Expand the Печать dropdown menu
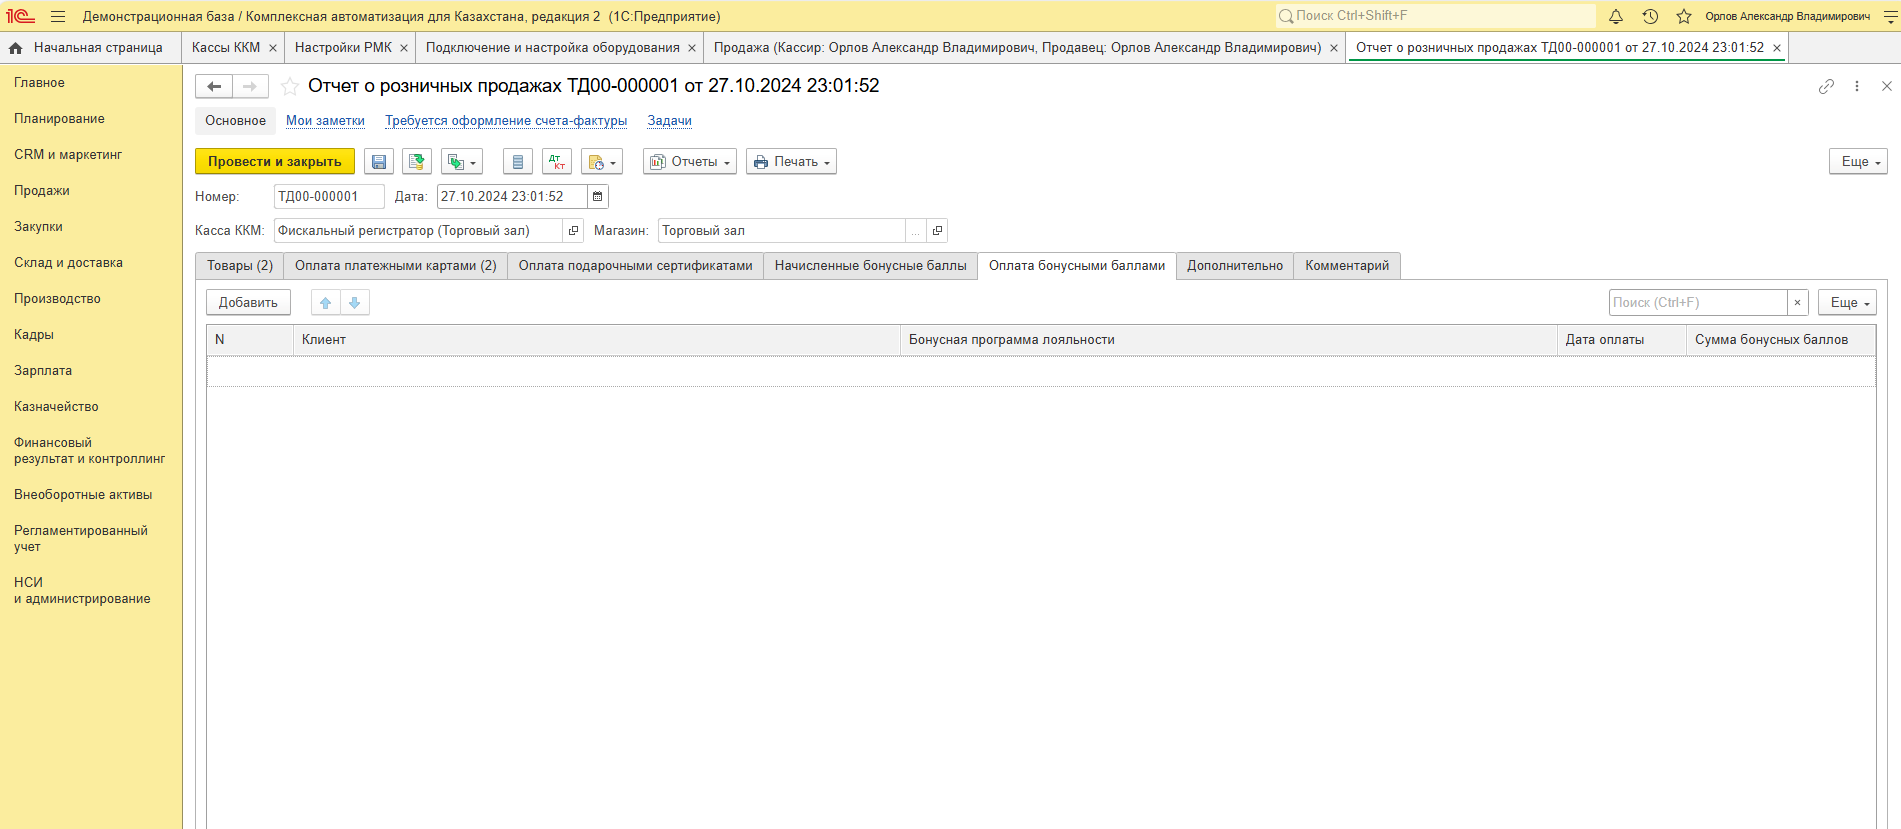This screenshot has height=829, width=1901. point(791,162)
